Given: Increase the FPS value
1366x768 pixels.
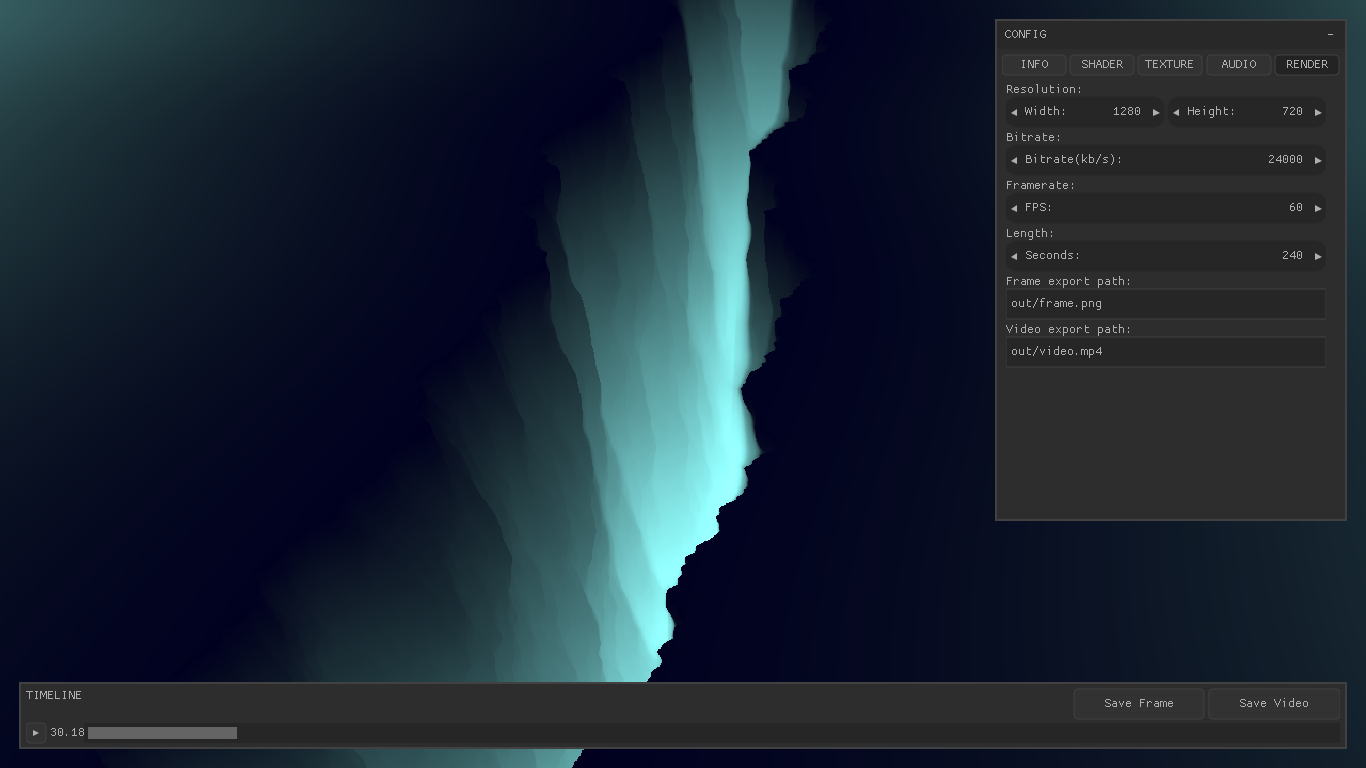Looking at the screenshot, I should click(x=1318, y=207).
